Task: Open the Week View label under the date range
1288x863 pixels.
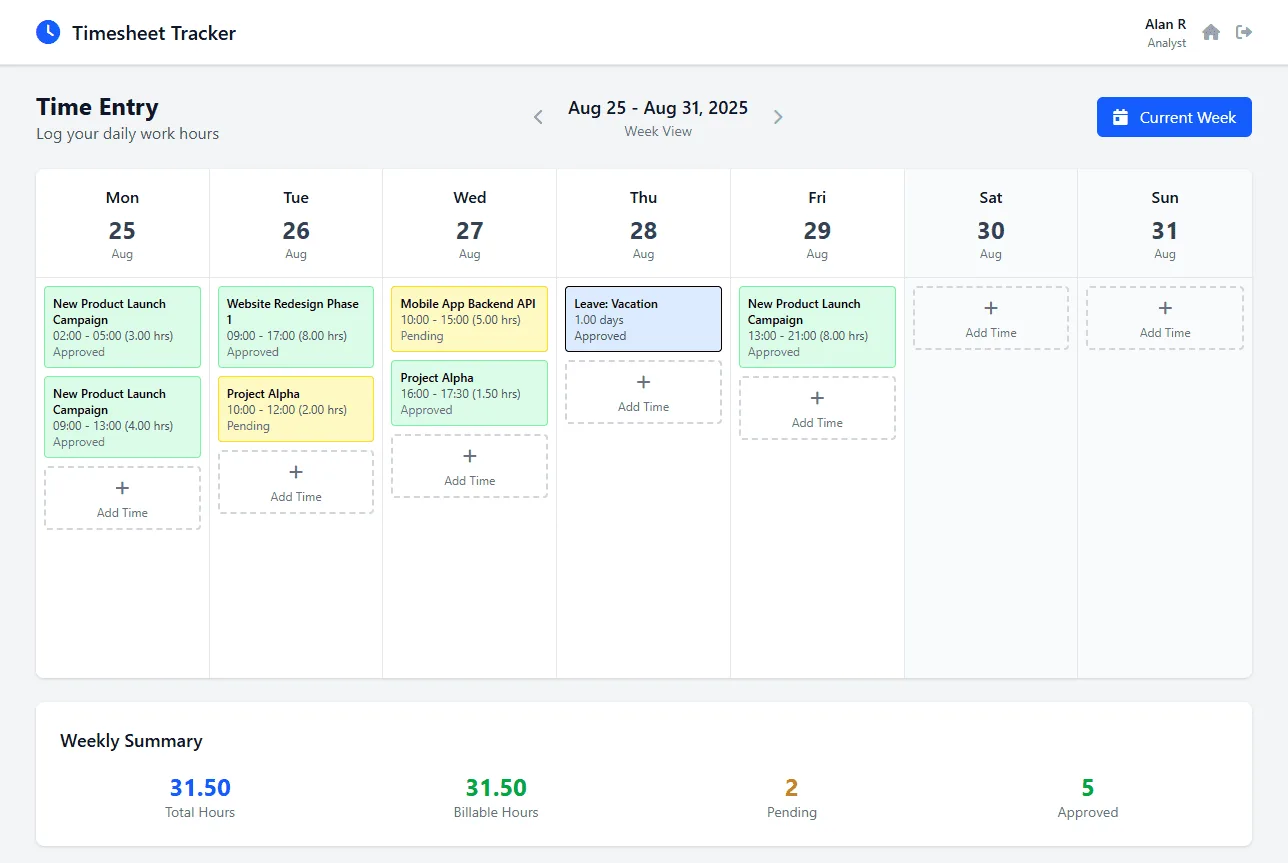Action: (657, 131)
